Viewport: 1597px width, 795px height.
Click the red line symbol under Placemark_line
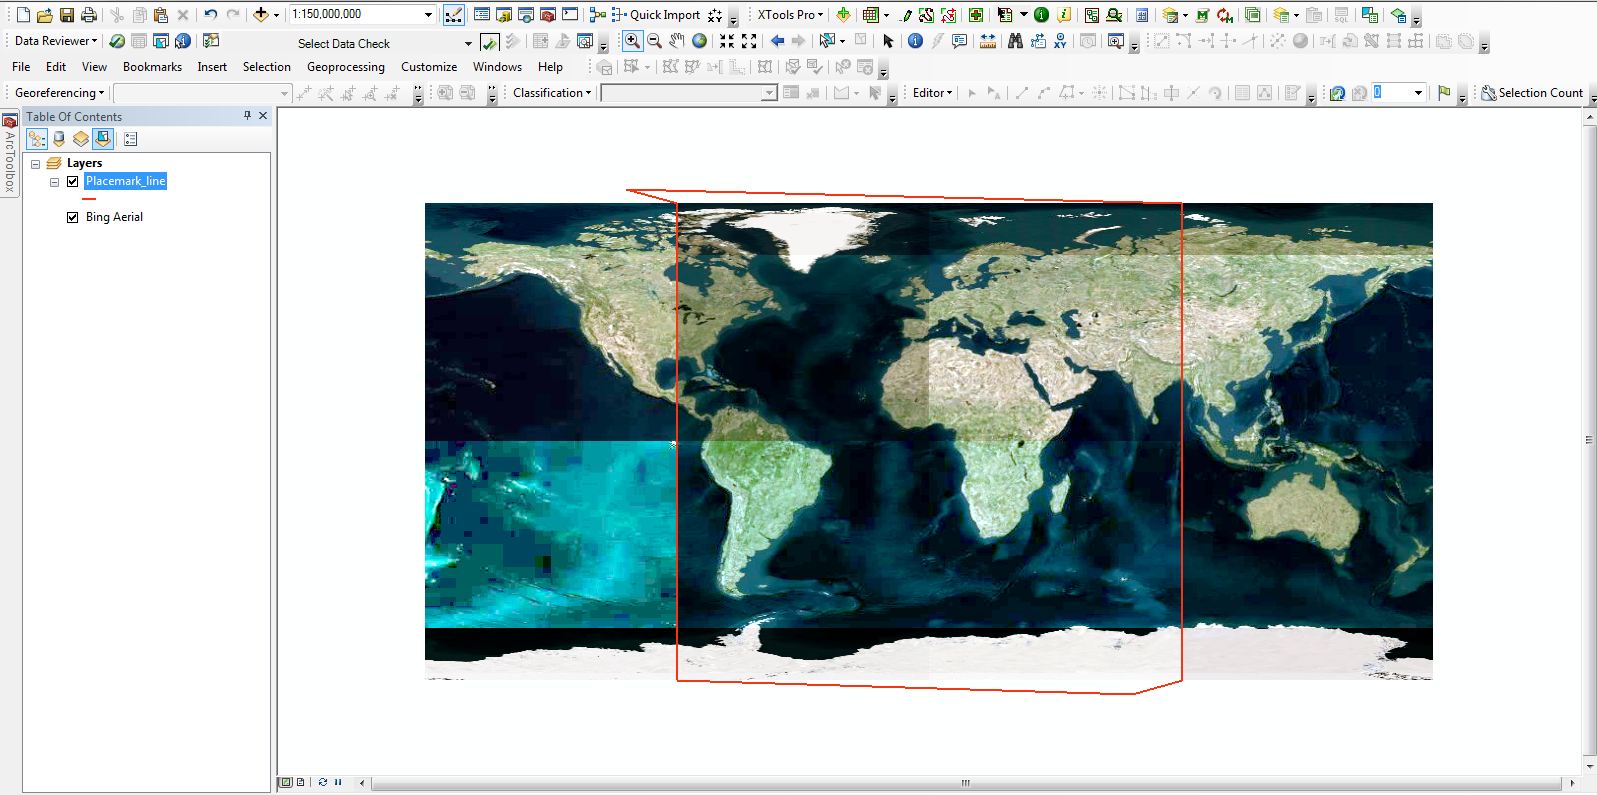(x=89, y=199)
